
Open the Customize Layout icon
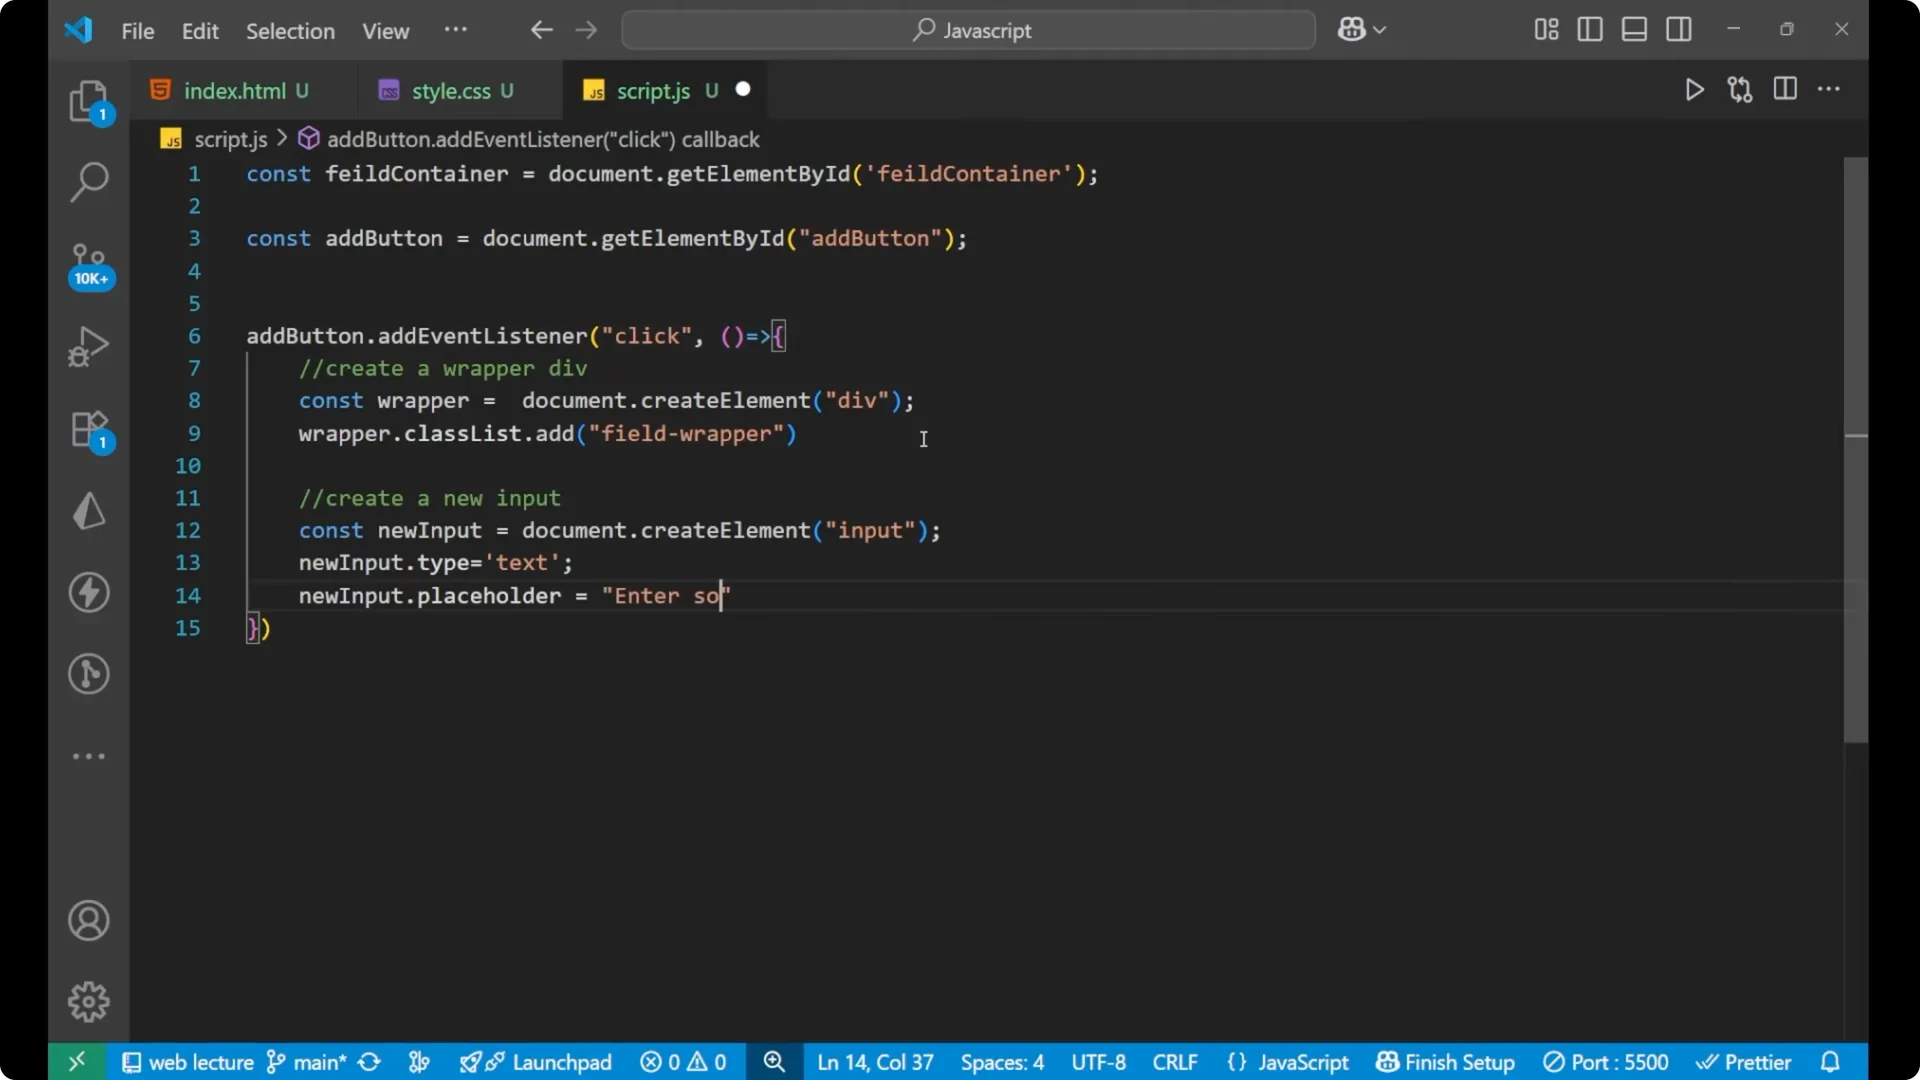1545,29
